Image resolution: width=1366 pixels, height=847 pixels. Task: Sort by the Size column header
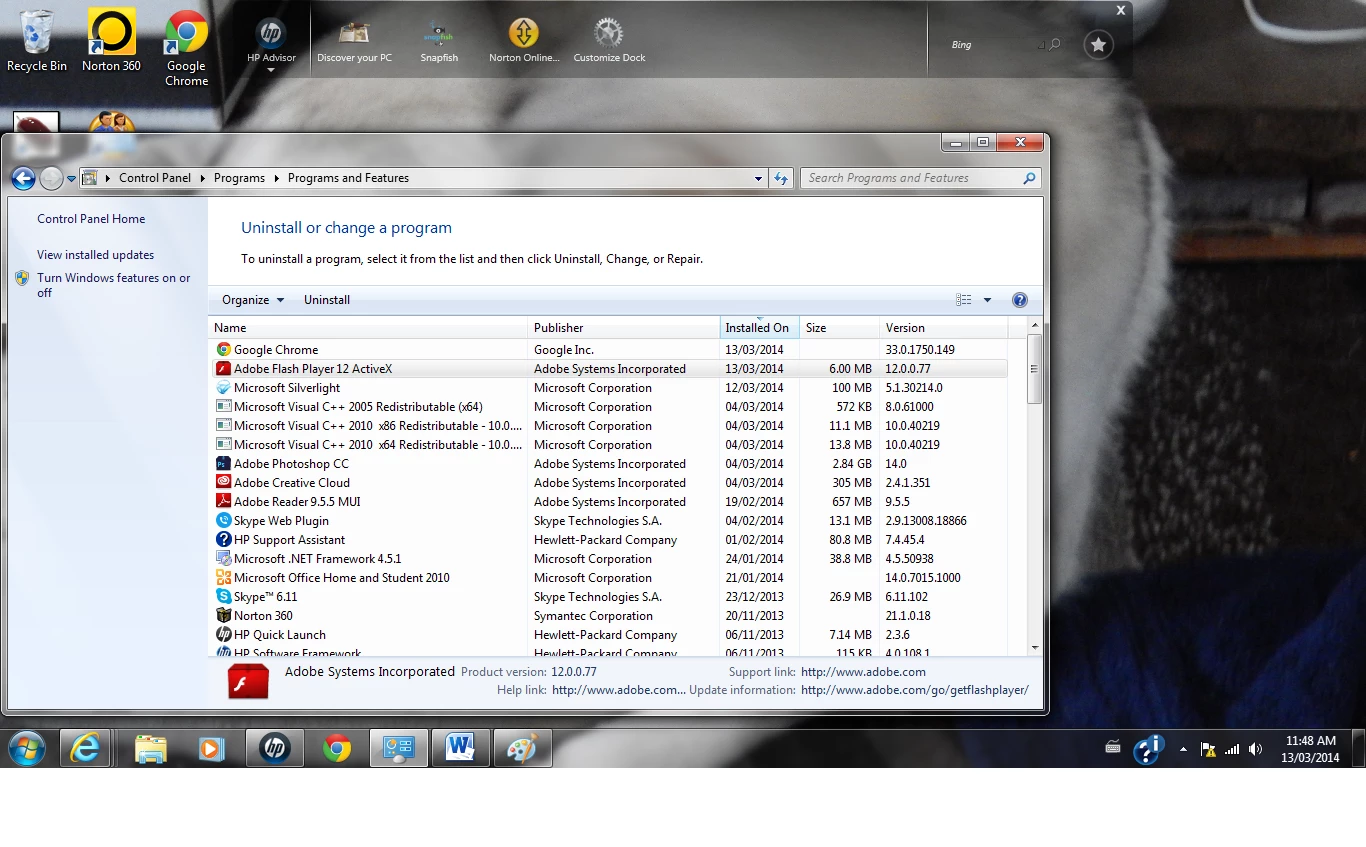(839, 328)
